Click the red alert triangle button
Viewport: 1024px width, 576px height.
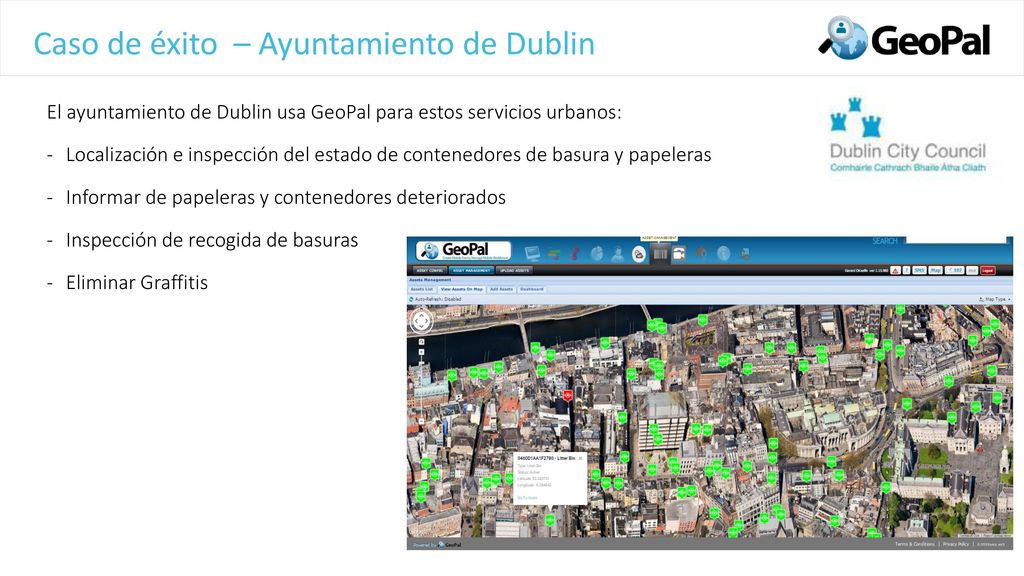[895, 270]
